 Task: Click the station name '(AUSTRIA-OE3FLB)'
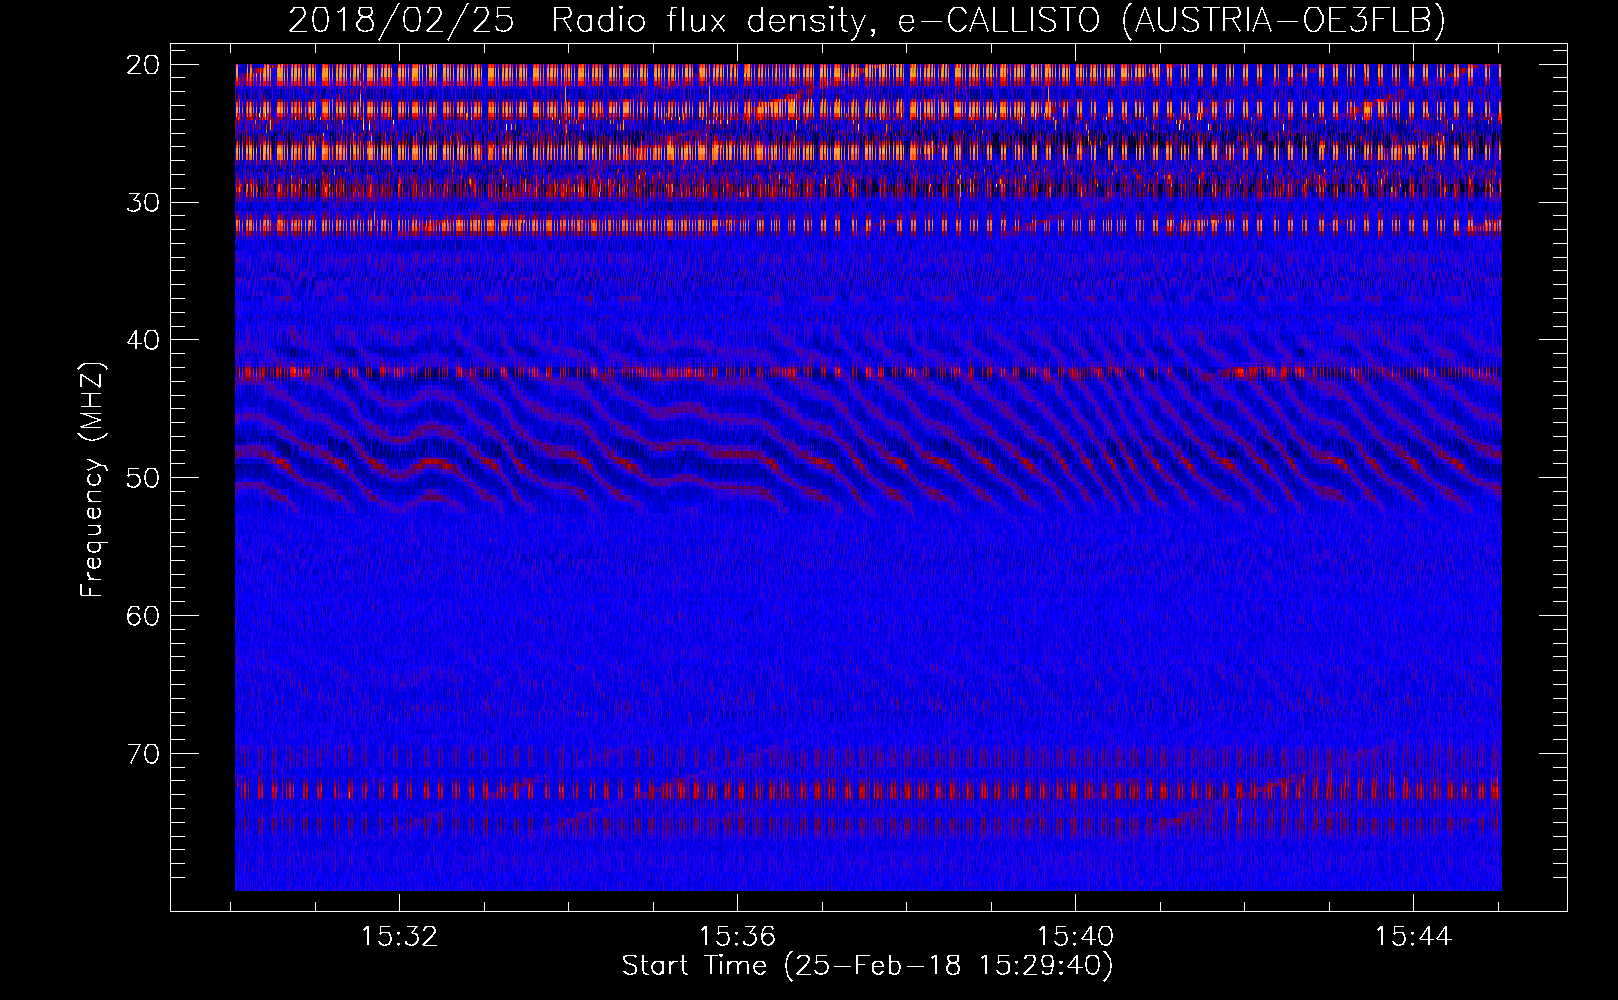(1283, 21)
